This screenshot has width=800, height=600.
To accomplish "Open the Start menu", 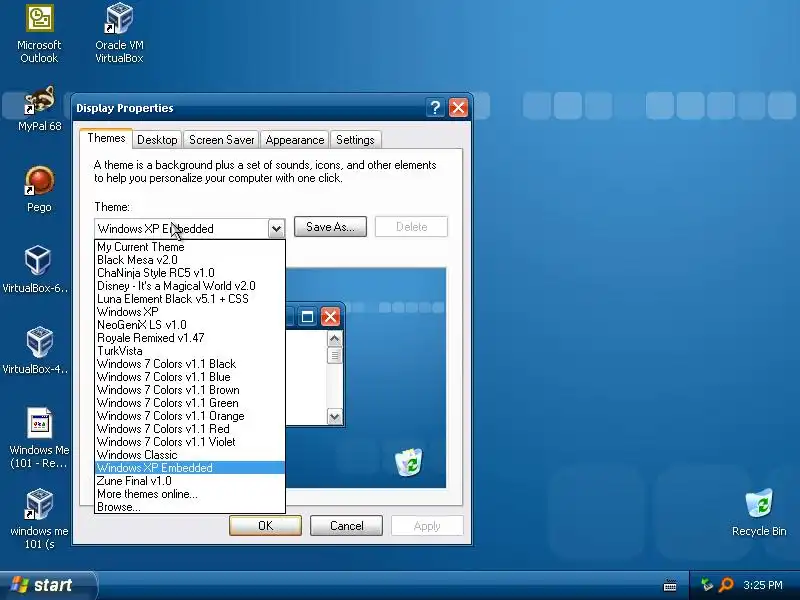I will point(48,585).
